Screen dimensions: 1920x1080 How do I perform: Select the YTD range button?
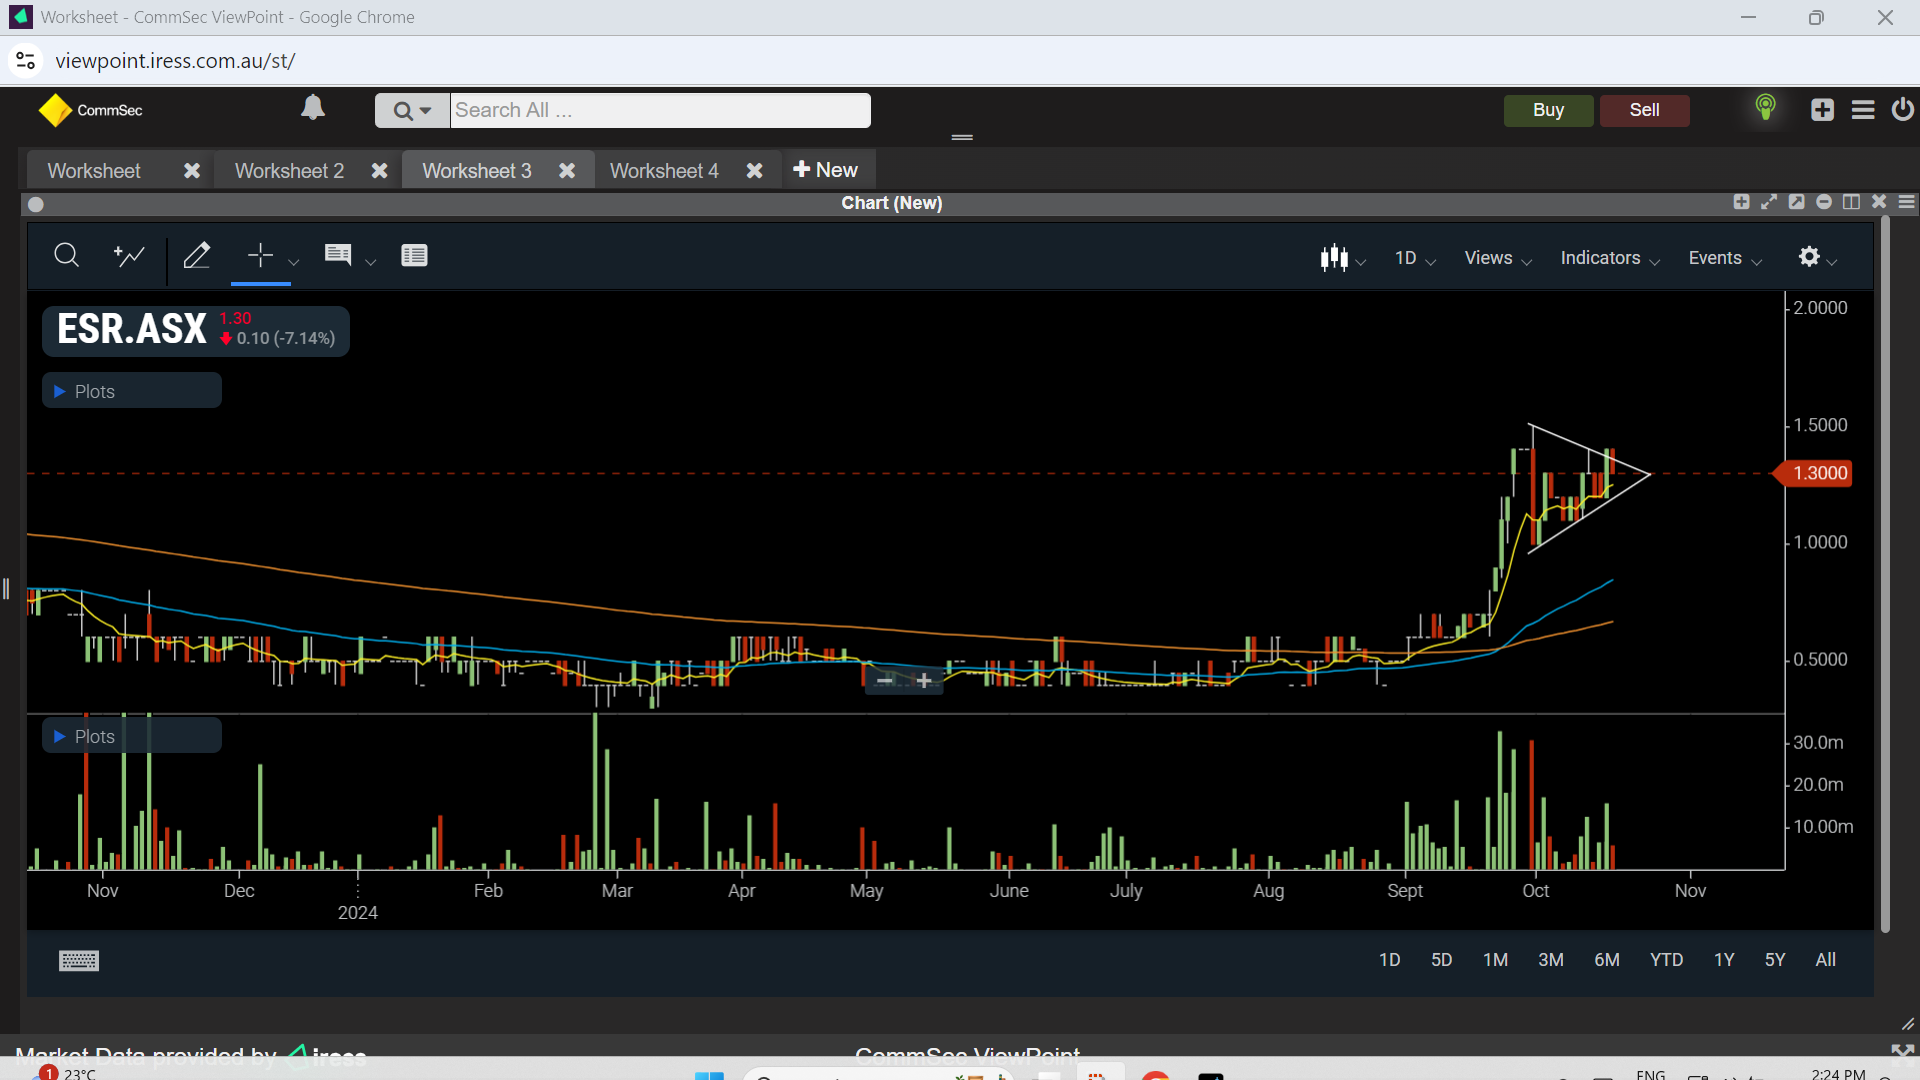pyautogui.click(x=1666, y=960)
